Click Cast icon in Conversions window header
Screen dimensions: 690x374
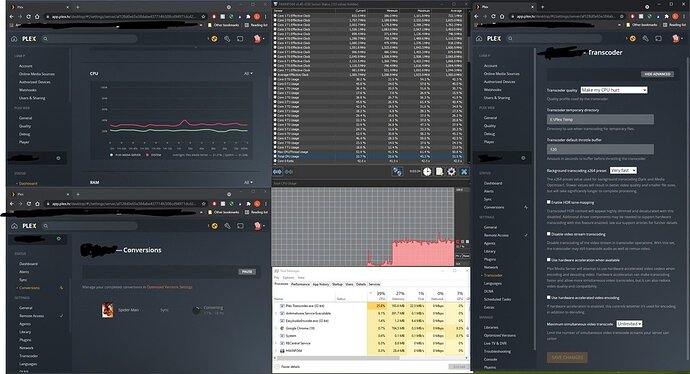(240, 226)
